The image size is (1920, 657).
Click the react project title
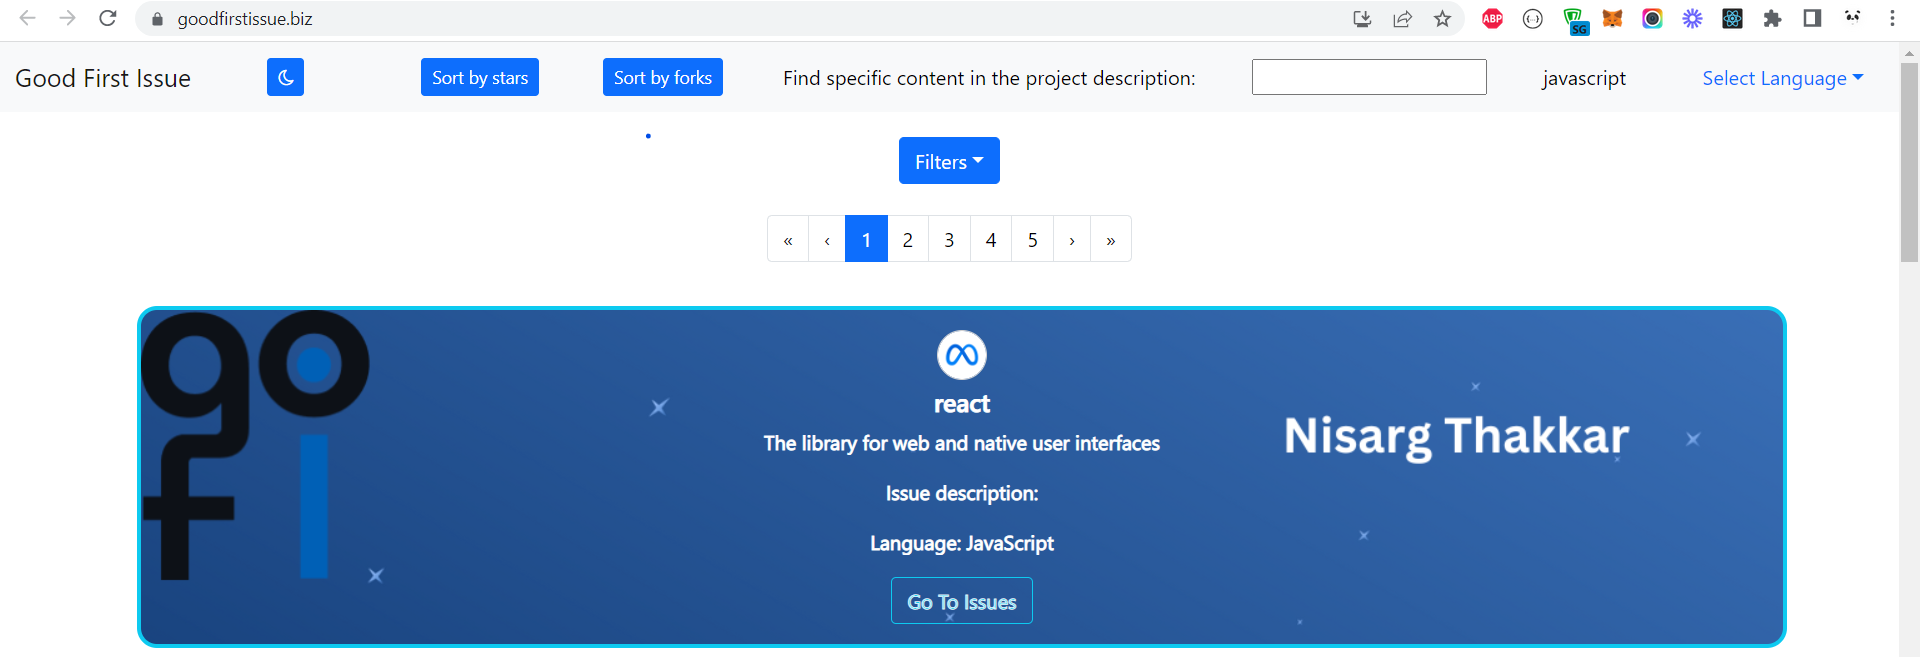[962, 404]
